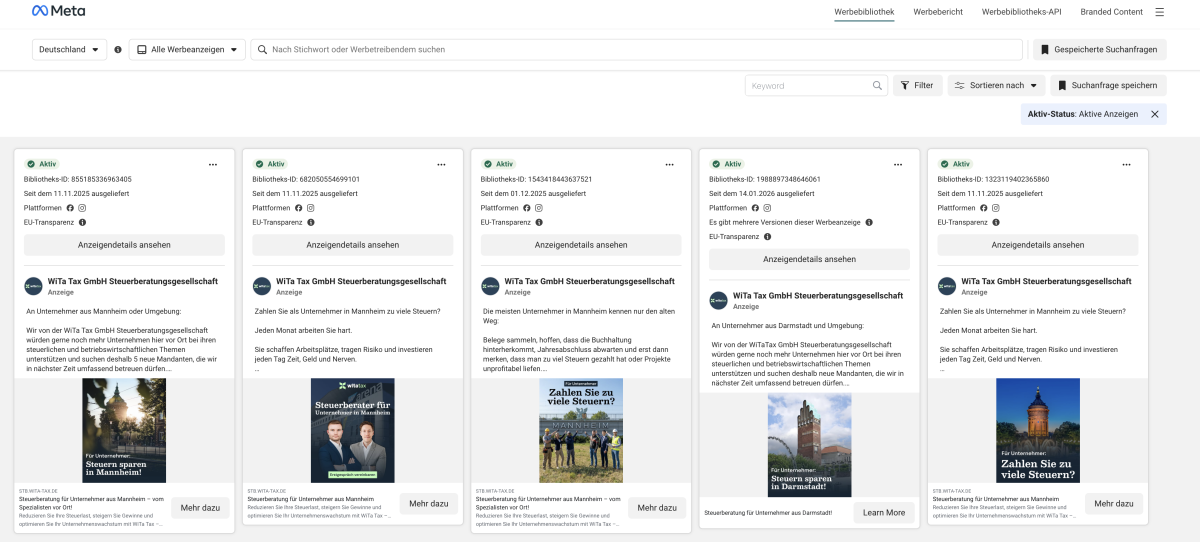This screenshot has height=542, width=1200.
Task: Focus the main advertiser search field
Action: (637, 49)
